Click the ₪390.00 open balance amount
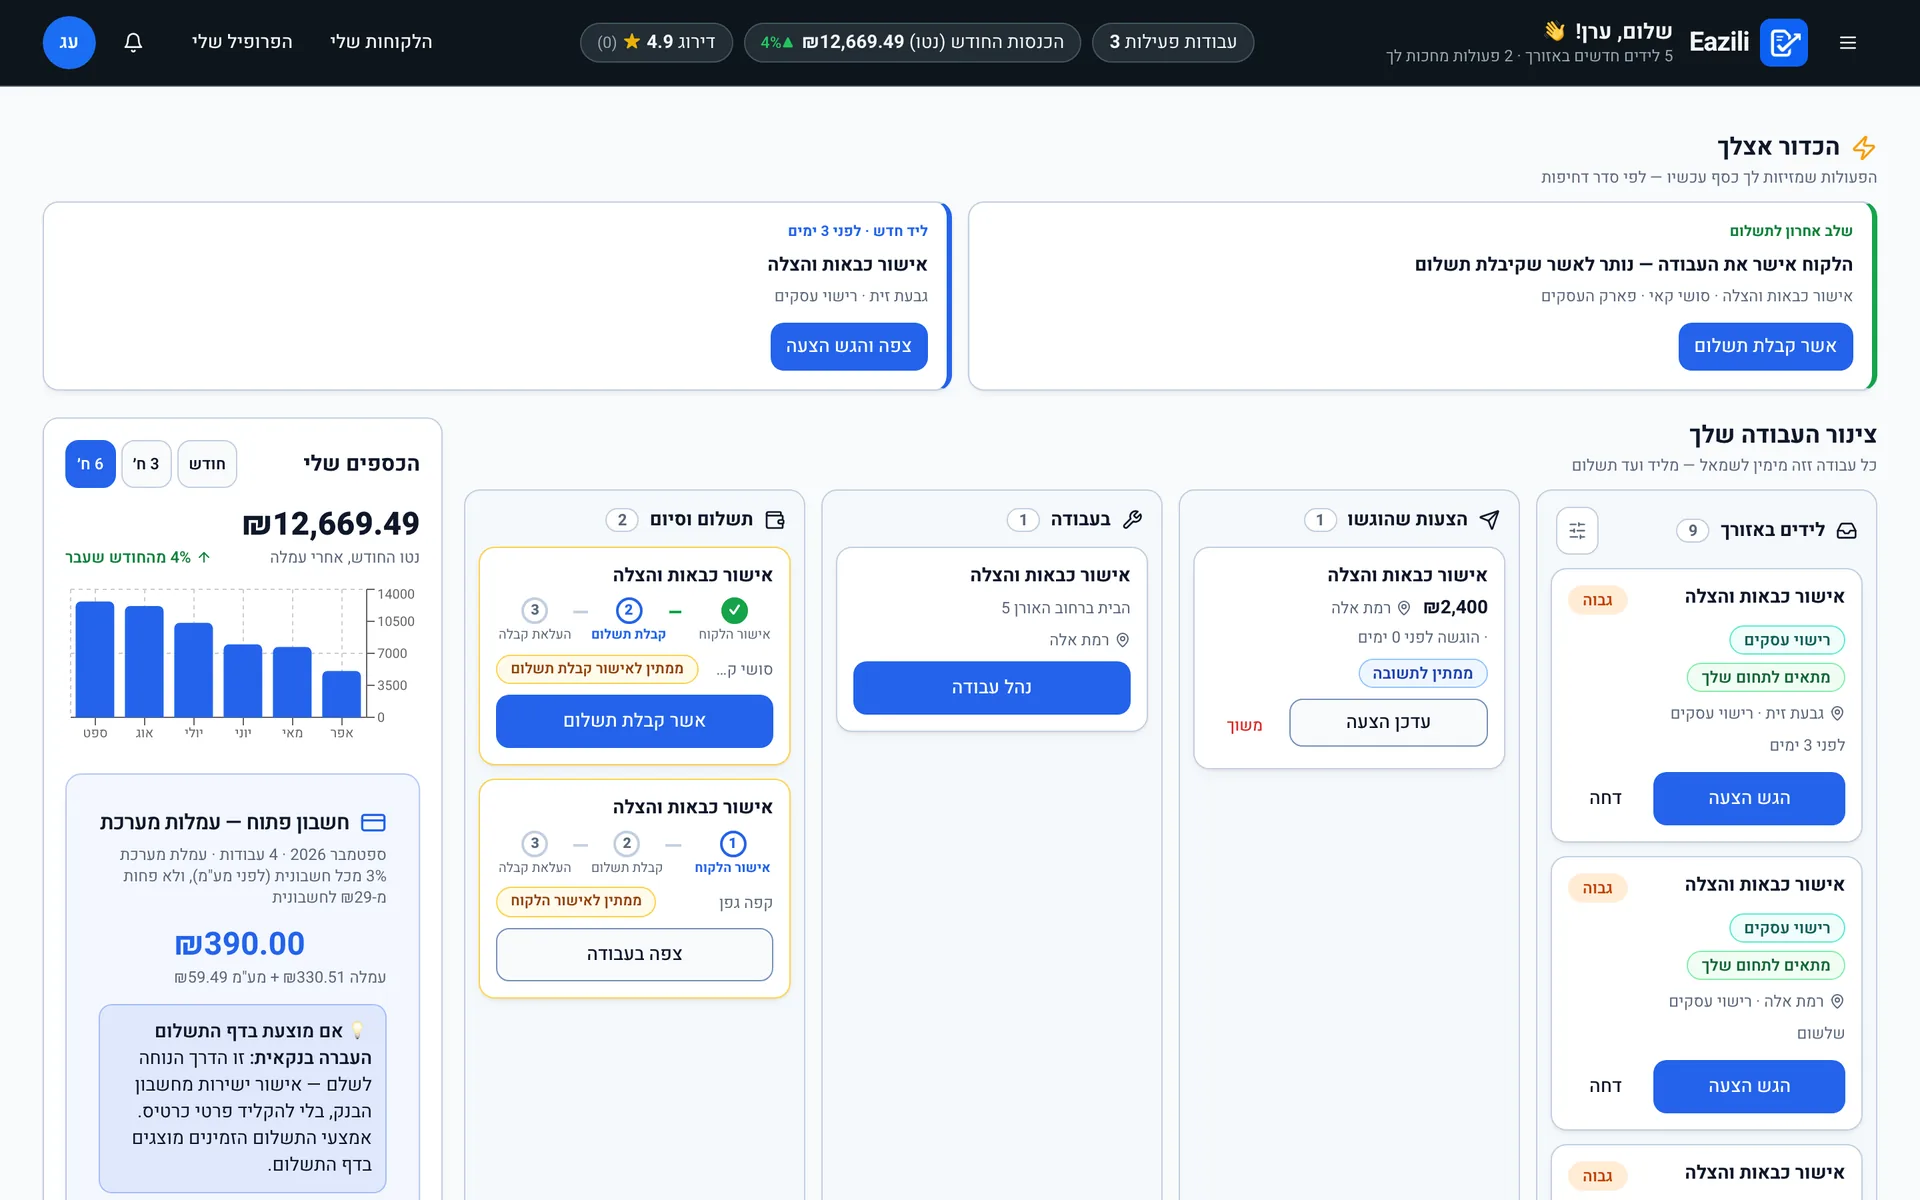1920x1200 pixels. pos(239,943)
